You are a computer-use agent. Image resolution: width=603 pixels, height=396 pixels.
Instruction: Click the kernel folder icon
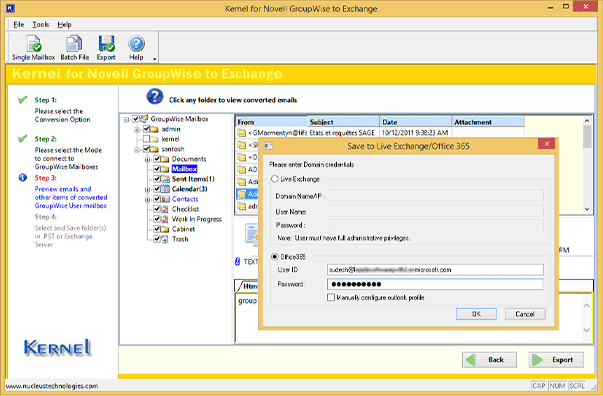tap(154, 139)
